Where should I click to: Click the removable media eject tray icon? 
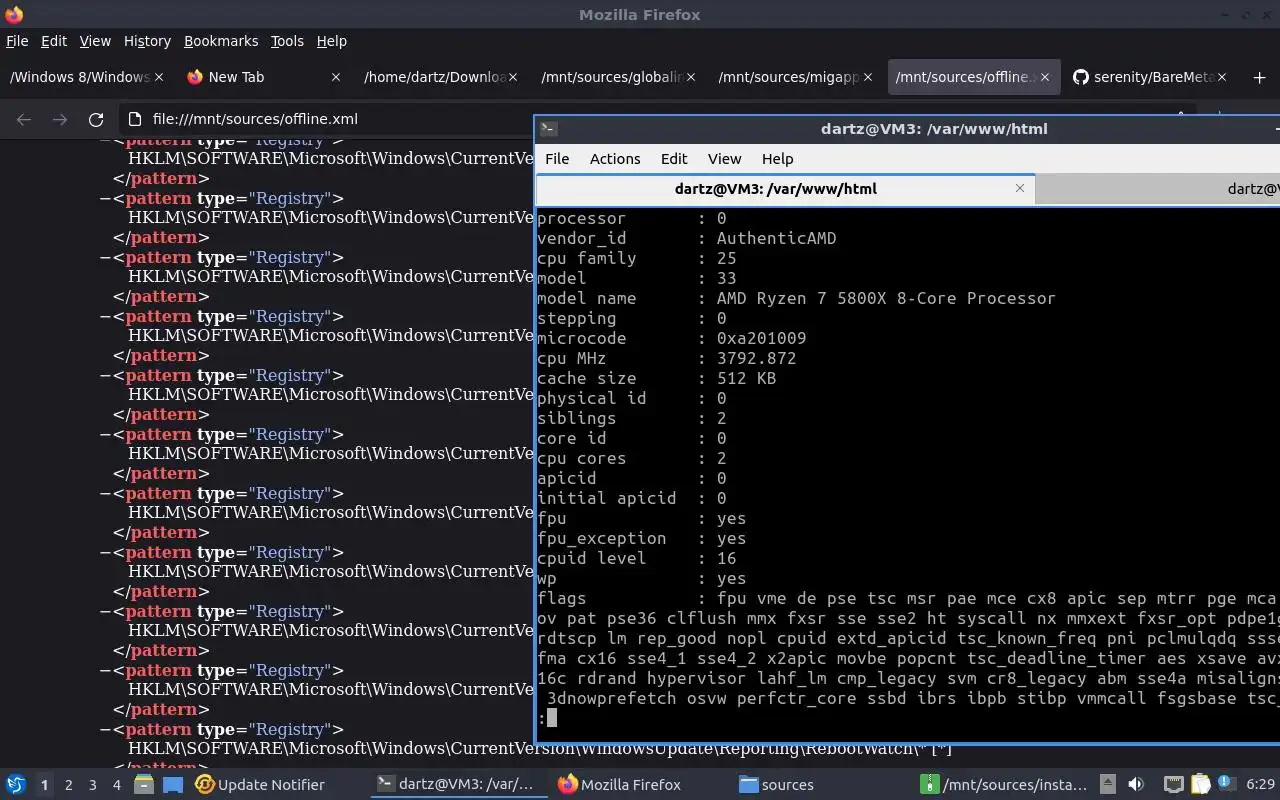click(x=1108, y=785)
